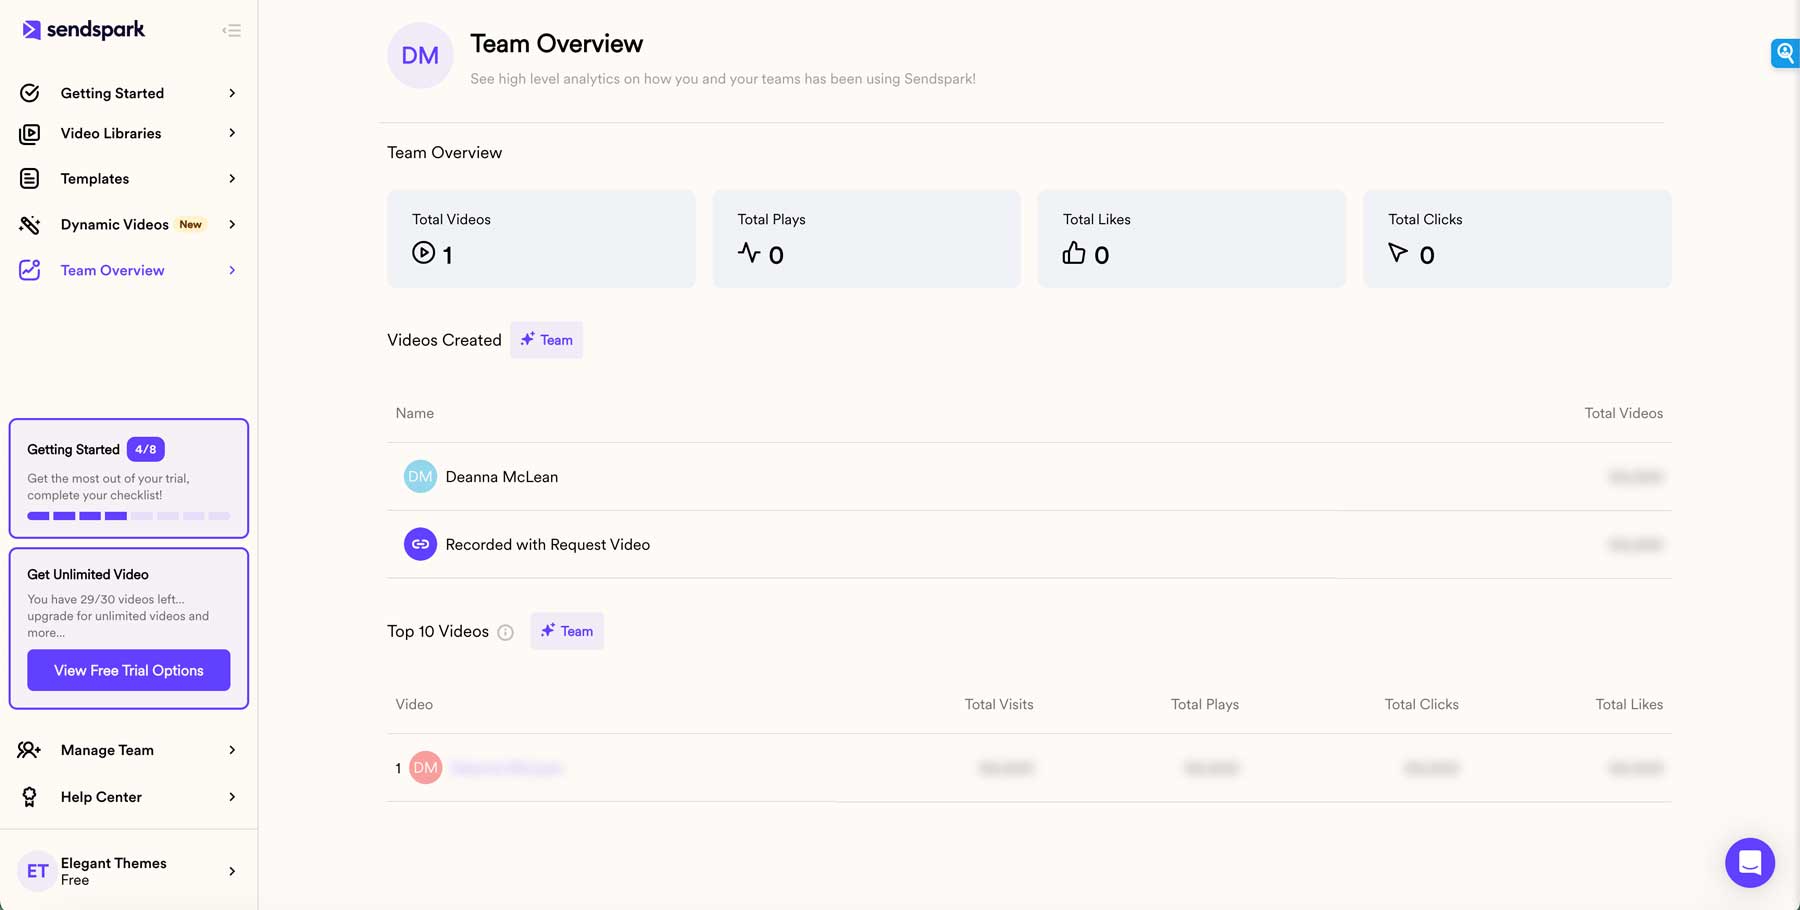
Task: Open the intercom chat bubble
Action: (1749, 862)
